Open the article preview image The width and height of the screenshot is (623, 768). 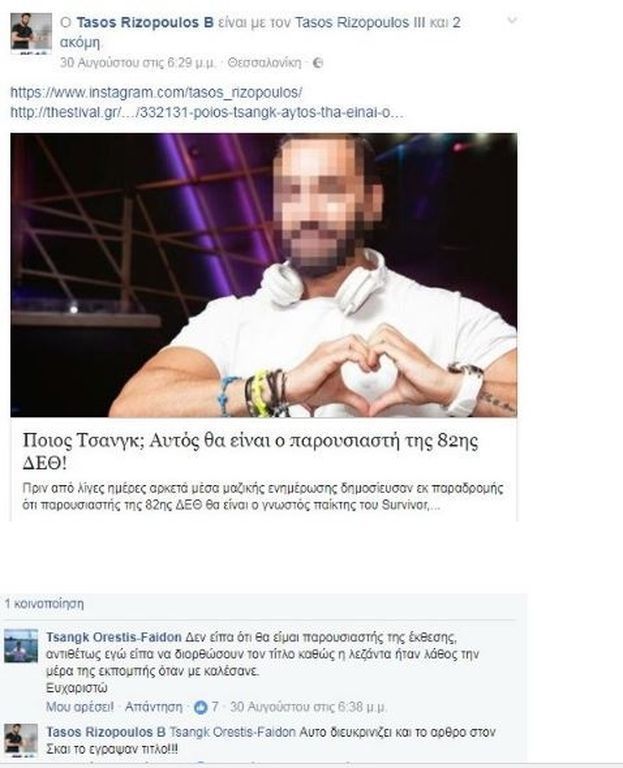(x=264, y=275)
